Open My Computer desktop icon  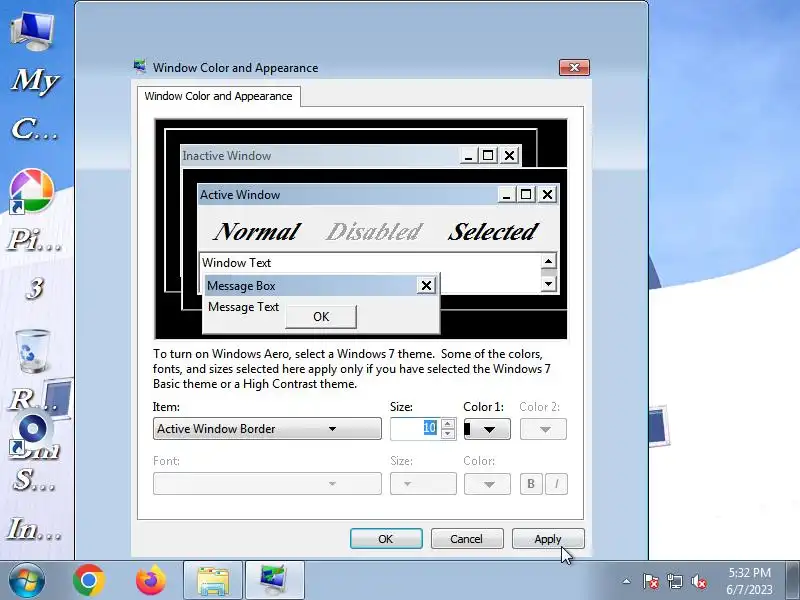32,32
